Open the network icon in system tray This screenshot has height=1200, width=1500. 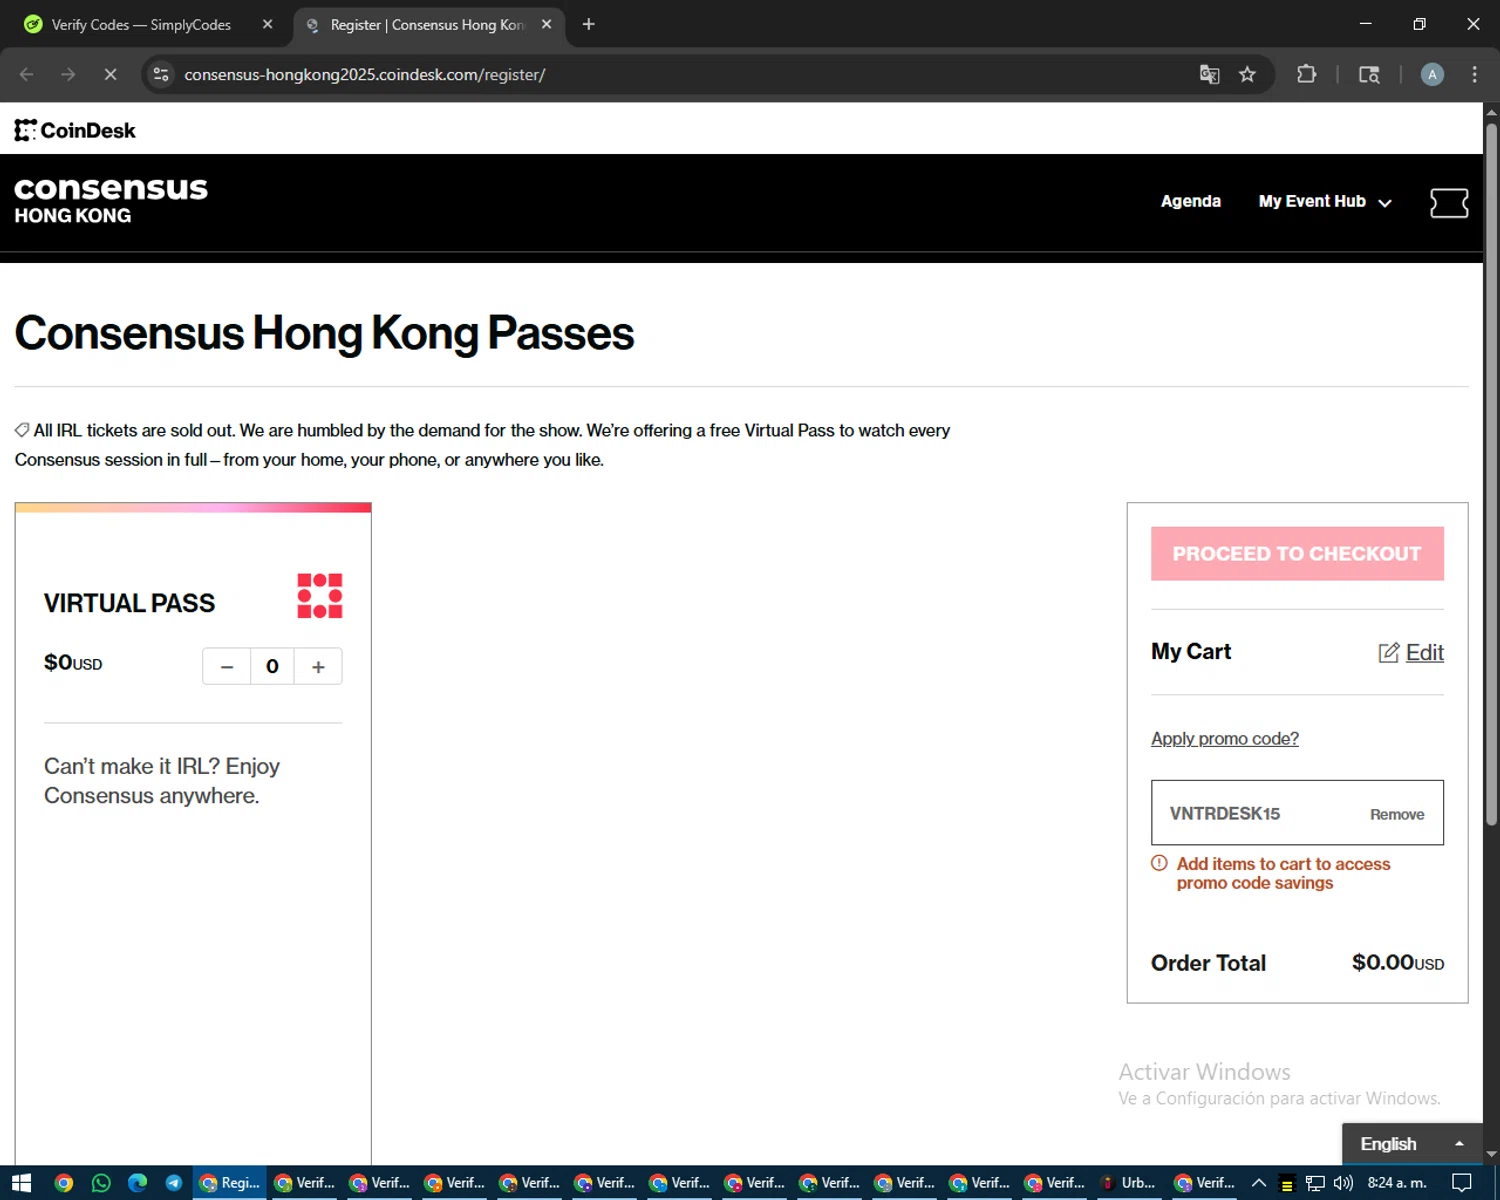coord(1315,1183)
